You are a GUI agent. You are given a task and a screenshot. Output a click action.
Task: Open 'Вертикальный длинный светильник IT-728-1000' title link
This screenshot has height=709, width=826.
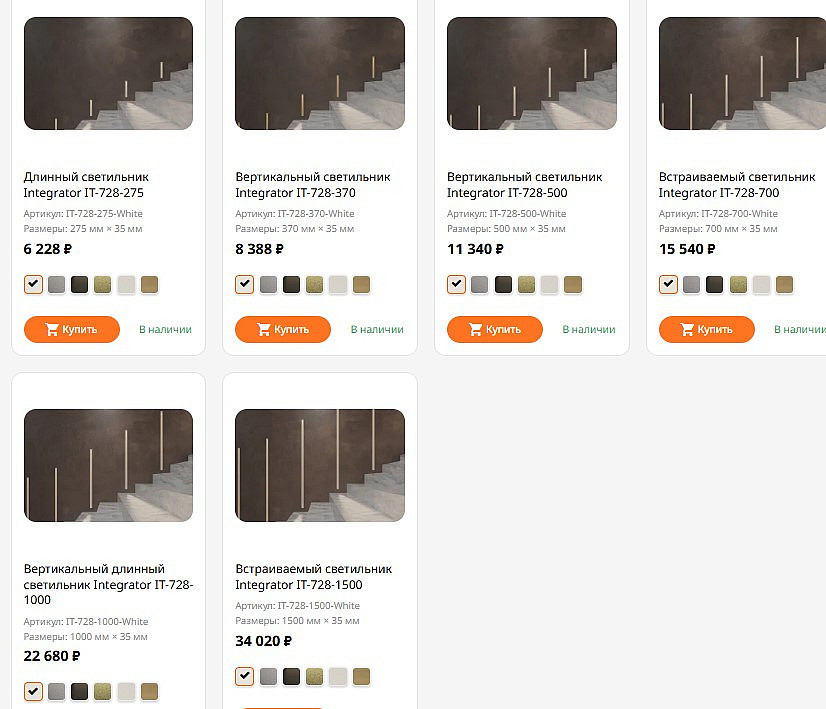(x=108, y=584)
